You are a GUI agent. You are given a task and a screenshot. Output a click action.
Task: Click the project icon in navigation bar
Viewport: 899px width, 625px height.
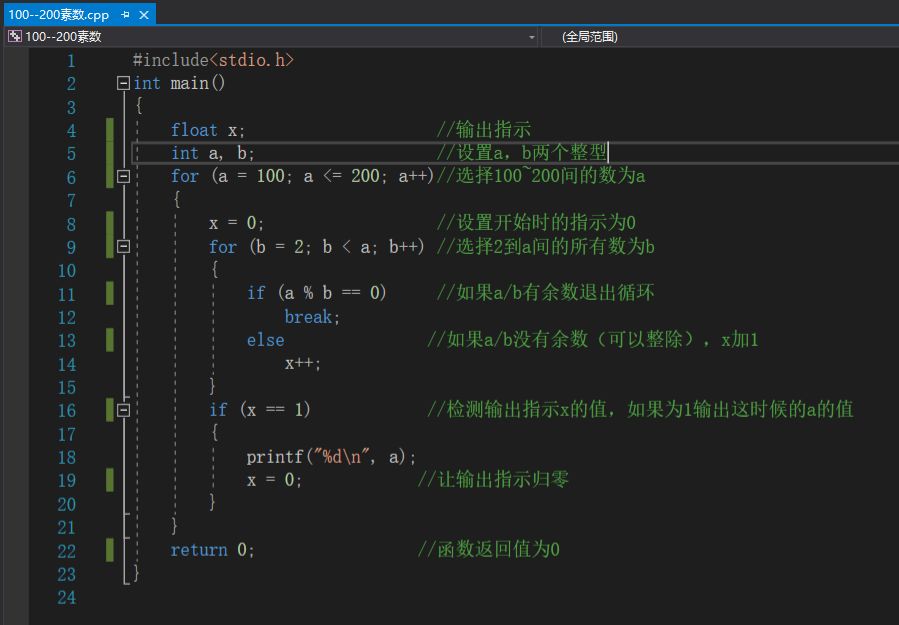(x=14, y=37)
